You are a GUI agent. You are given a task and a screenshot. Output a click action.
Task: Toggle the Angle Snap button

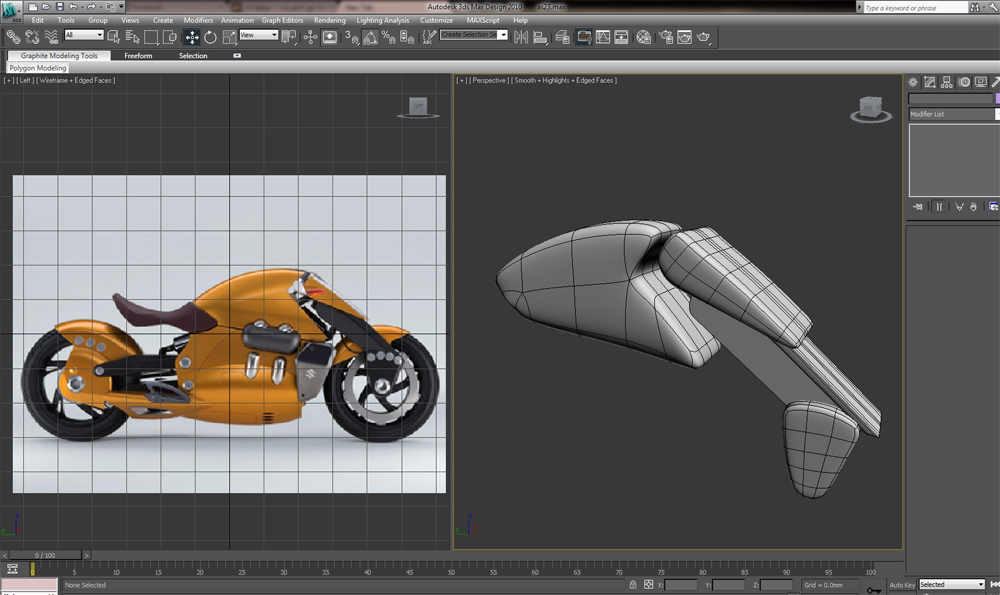pos(370,37)
